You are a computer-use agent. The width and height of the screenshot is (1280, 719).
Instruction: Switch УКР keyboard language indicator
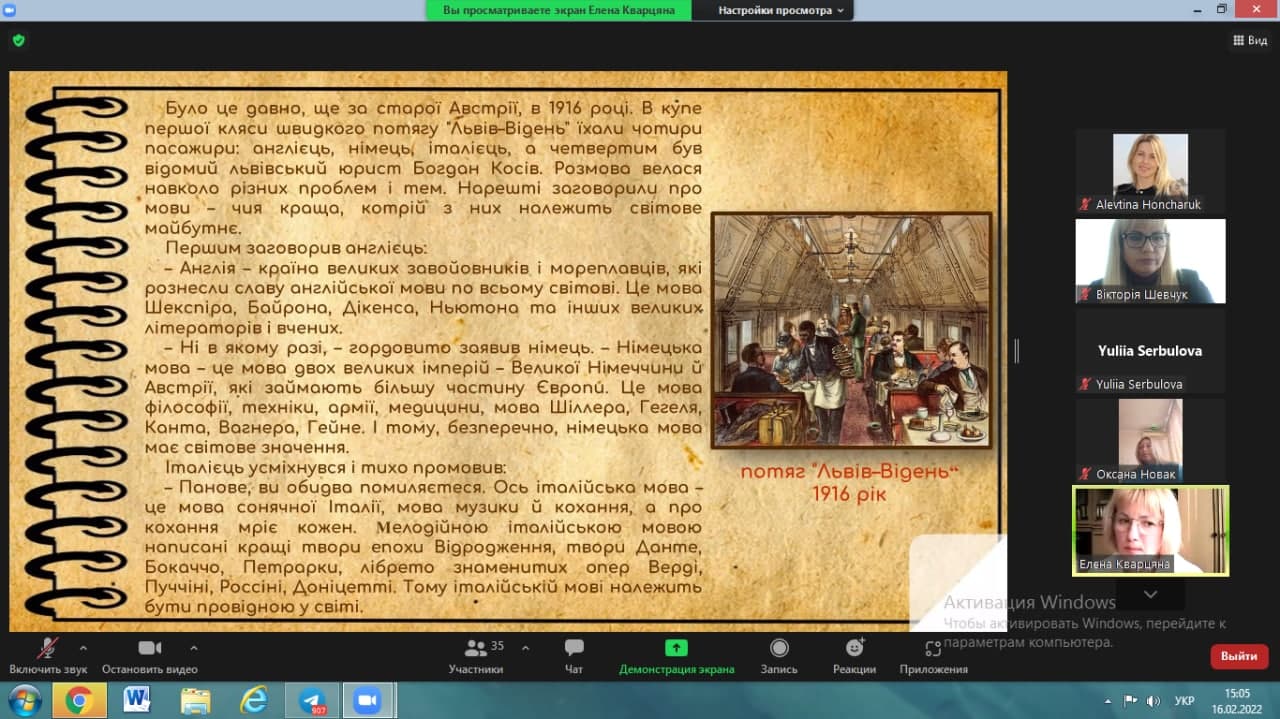pyautogui.click(x=1184, y=701)
